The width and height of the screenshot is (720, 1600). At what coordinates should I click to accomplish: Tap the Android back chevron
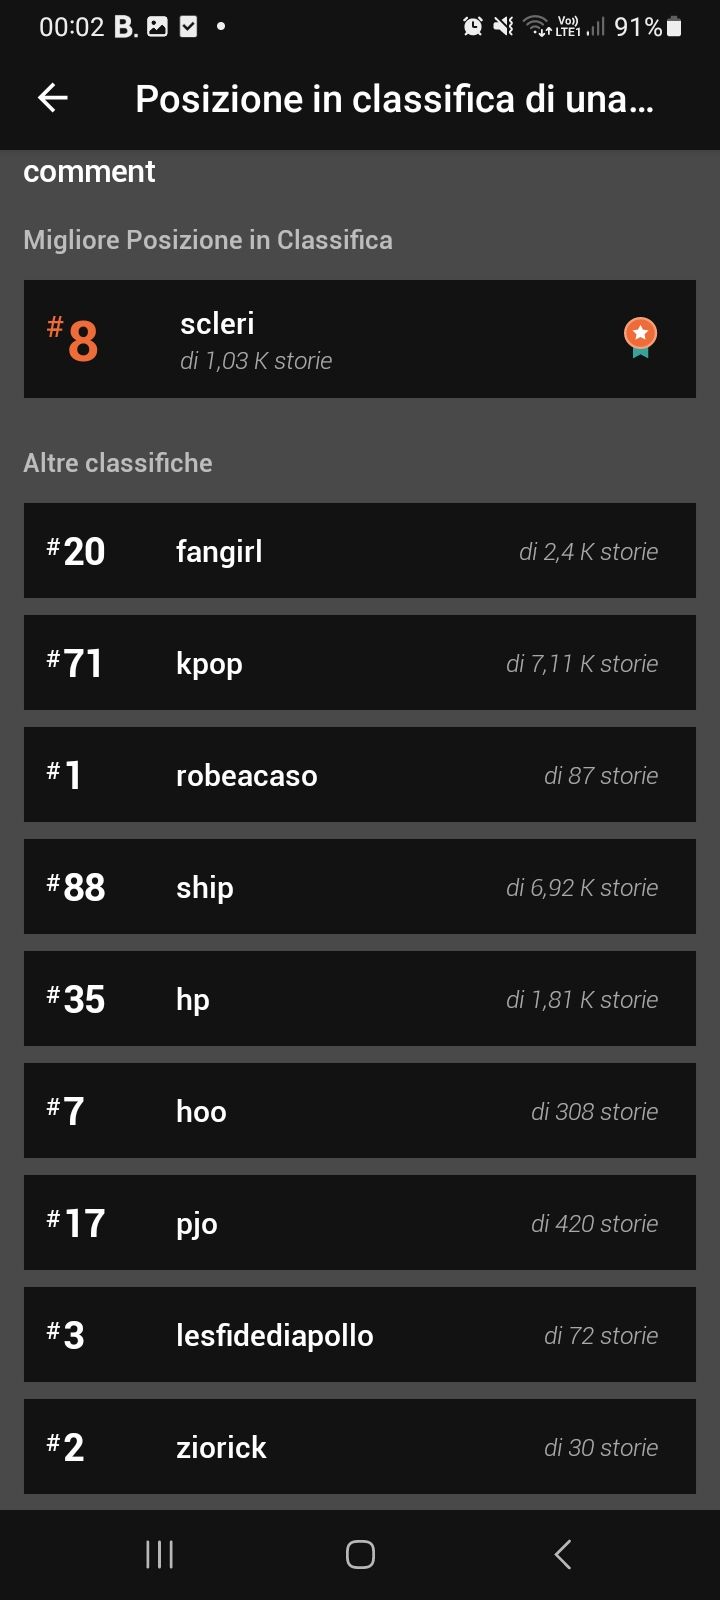563,1554
